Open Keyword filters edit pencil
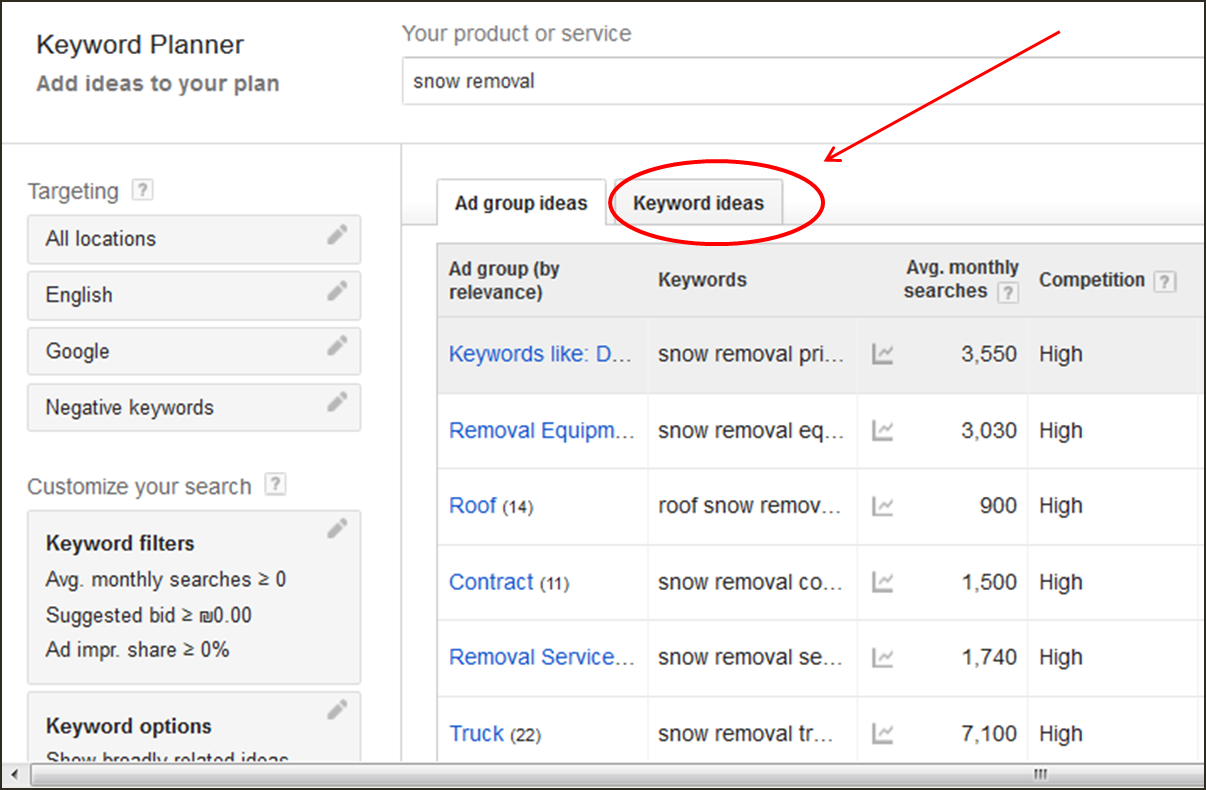 337,529
